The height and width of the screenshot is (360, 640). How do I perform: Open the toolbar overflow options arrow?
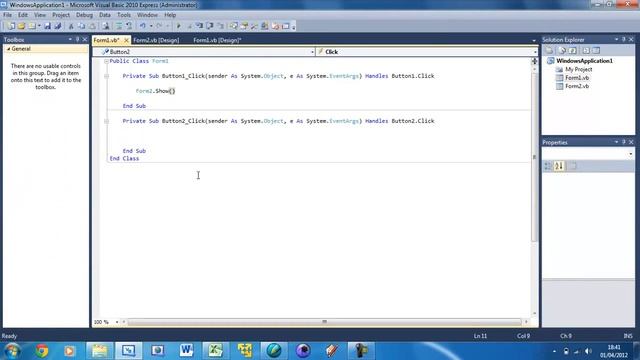click(x=293, y=27)
